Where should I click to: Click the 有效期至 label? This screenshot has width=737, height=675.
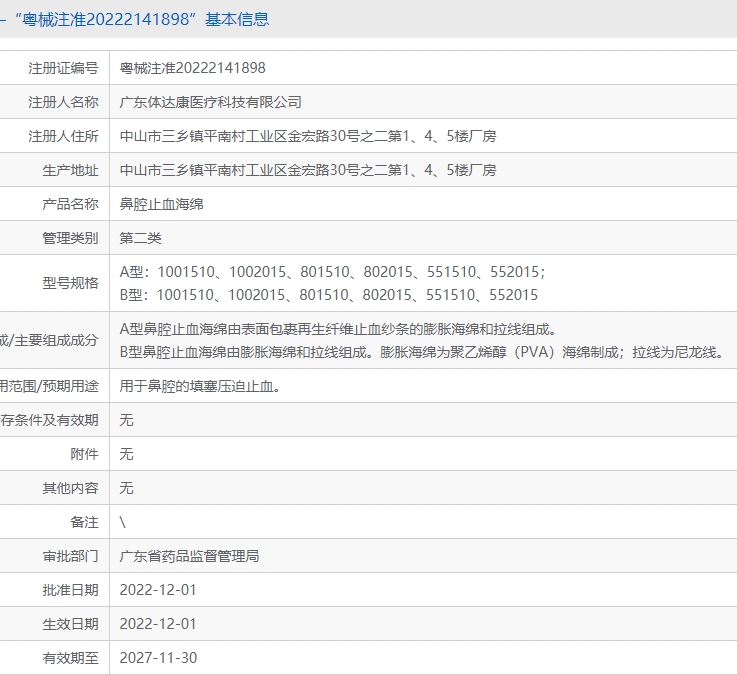pos(71,658)
